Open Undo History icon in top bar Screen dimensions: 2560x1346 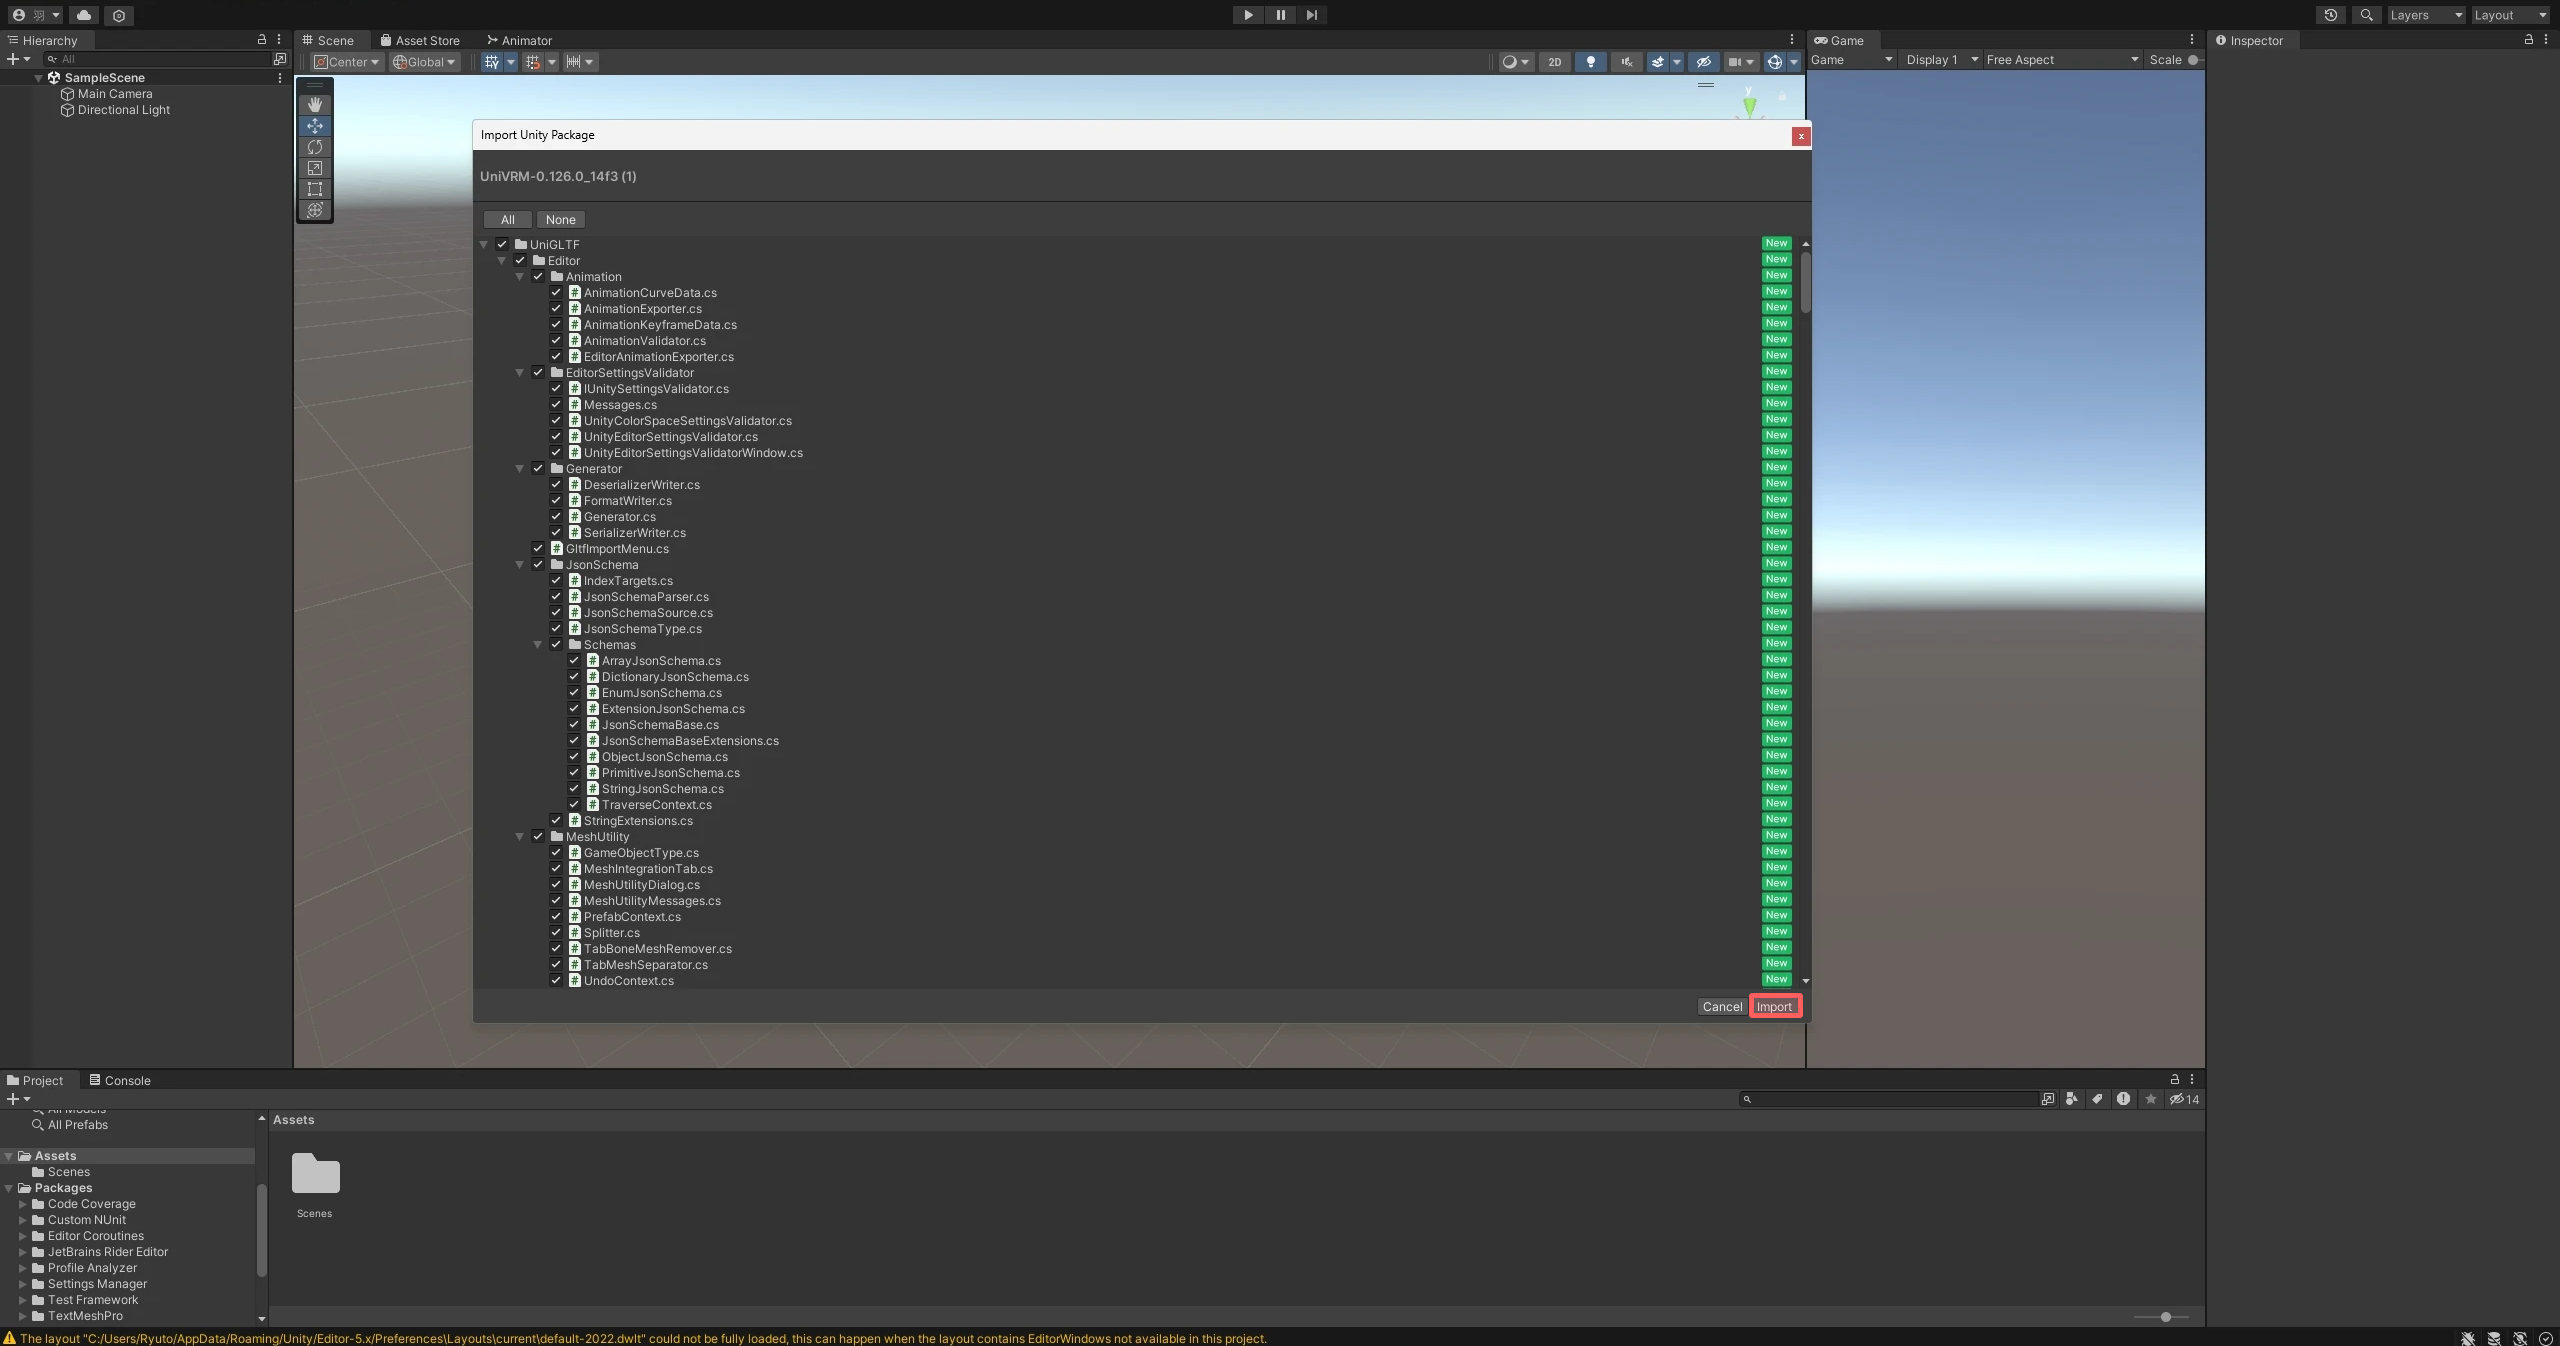2331,15
